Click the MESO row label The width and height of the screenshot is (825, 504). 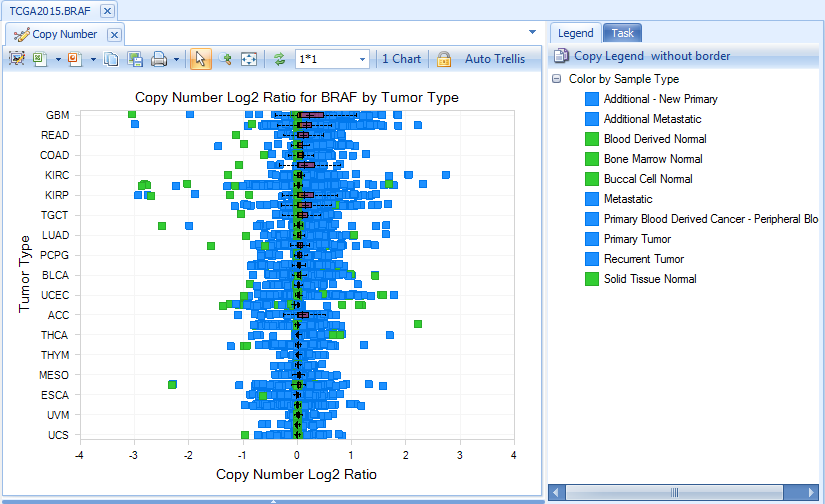(x=54, y=375)
